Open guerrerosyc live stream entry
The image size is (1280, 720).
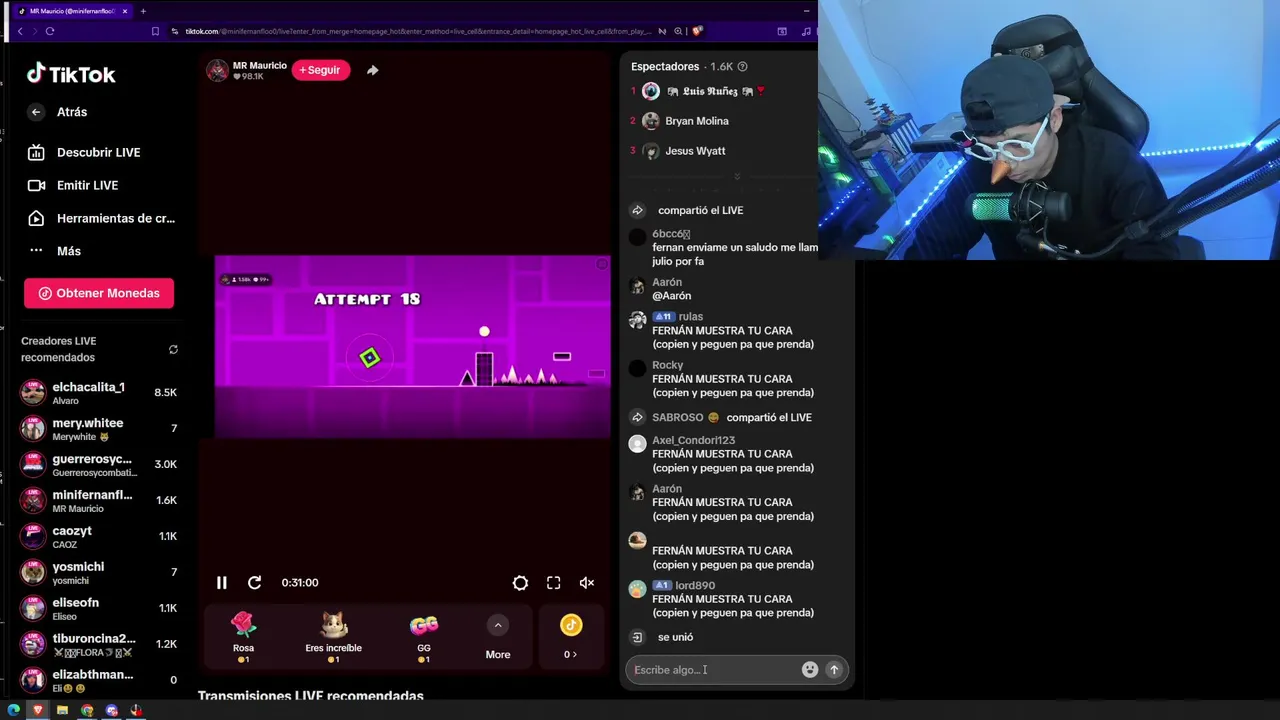pos(99,465)
